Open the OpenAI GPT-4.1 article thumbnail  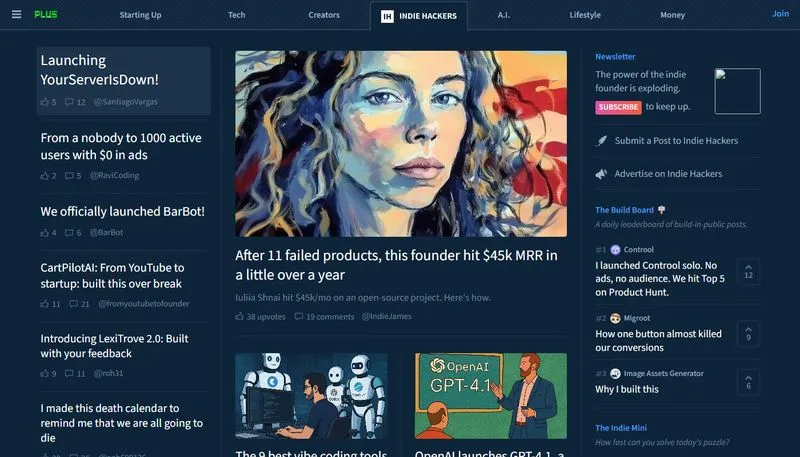pyautogui.click(x=491, y=396)
